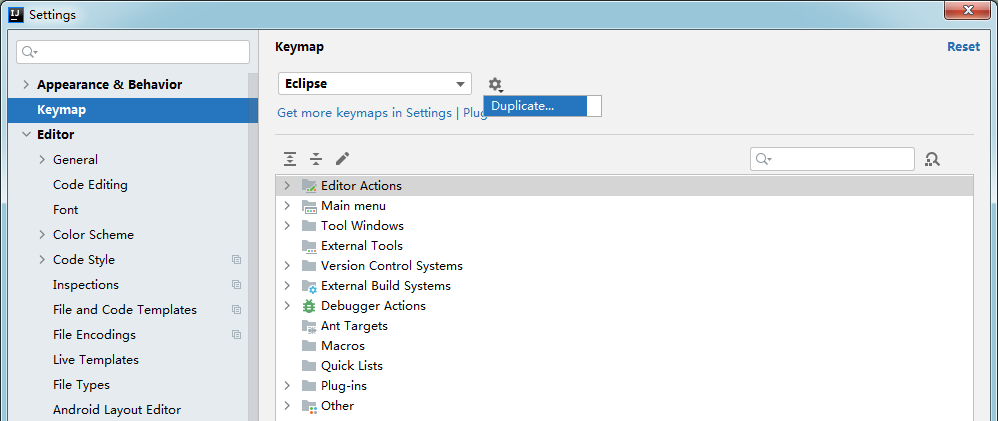Image resolution: width=998 pixels, height=421 pixels.
Task: Click the copy icon next to Inspections
Action: click(x=237, y=285)
